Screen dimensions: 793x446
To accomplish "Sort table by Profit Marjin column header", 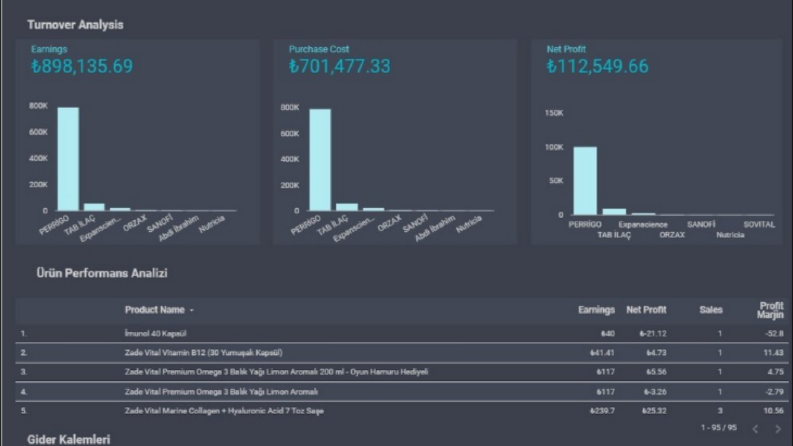I will click(x=770, y=310).
